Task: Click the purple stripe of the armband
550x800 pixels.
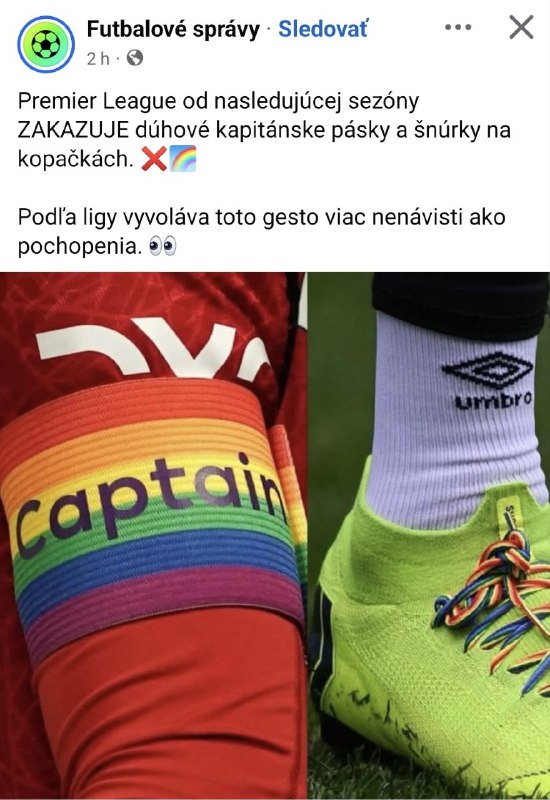Action: click(x=163, y=607)
